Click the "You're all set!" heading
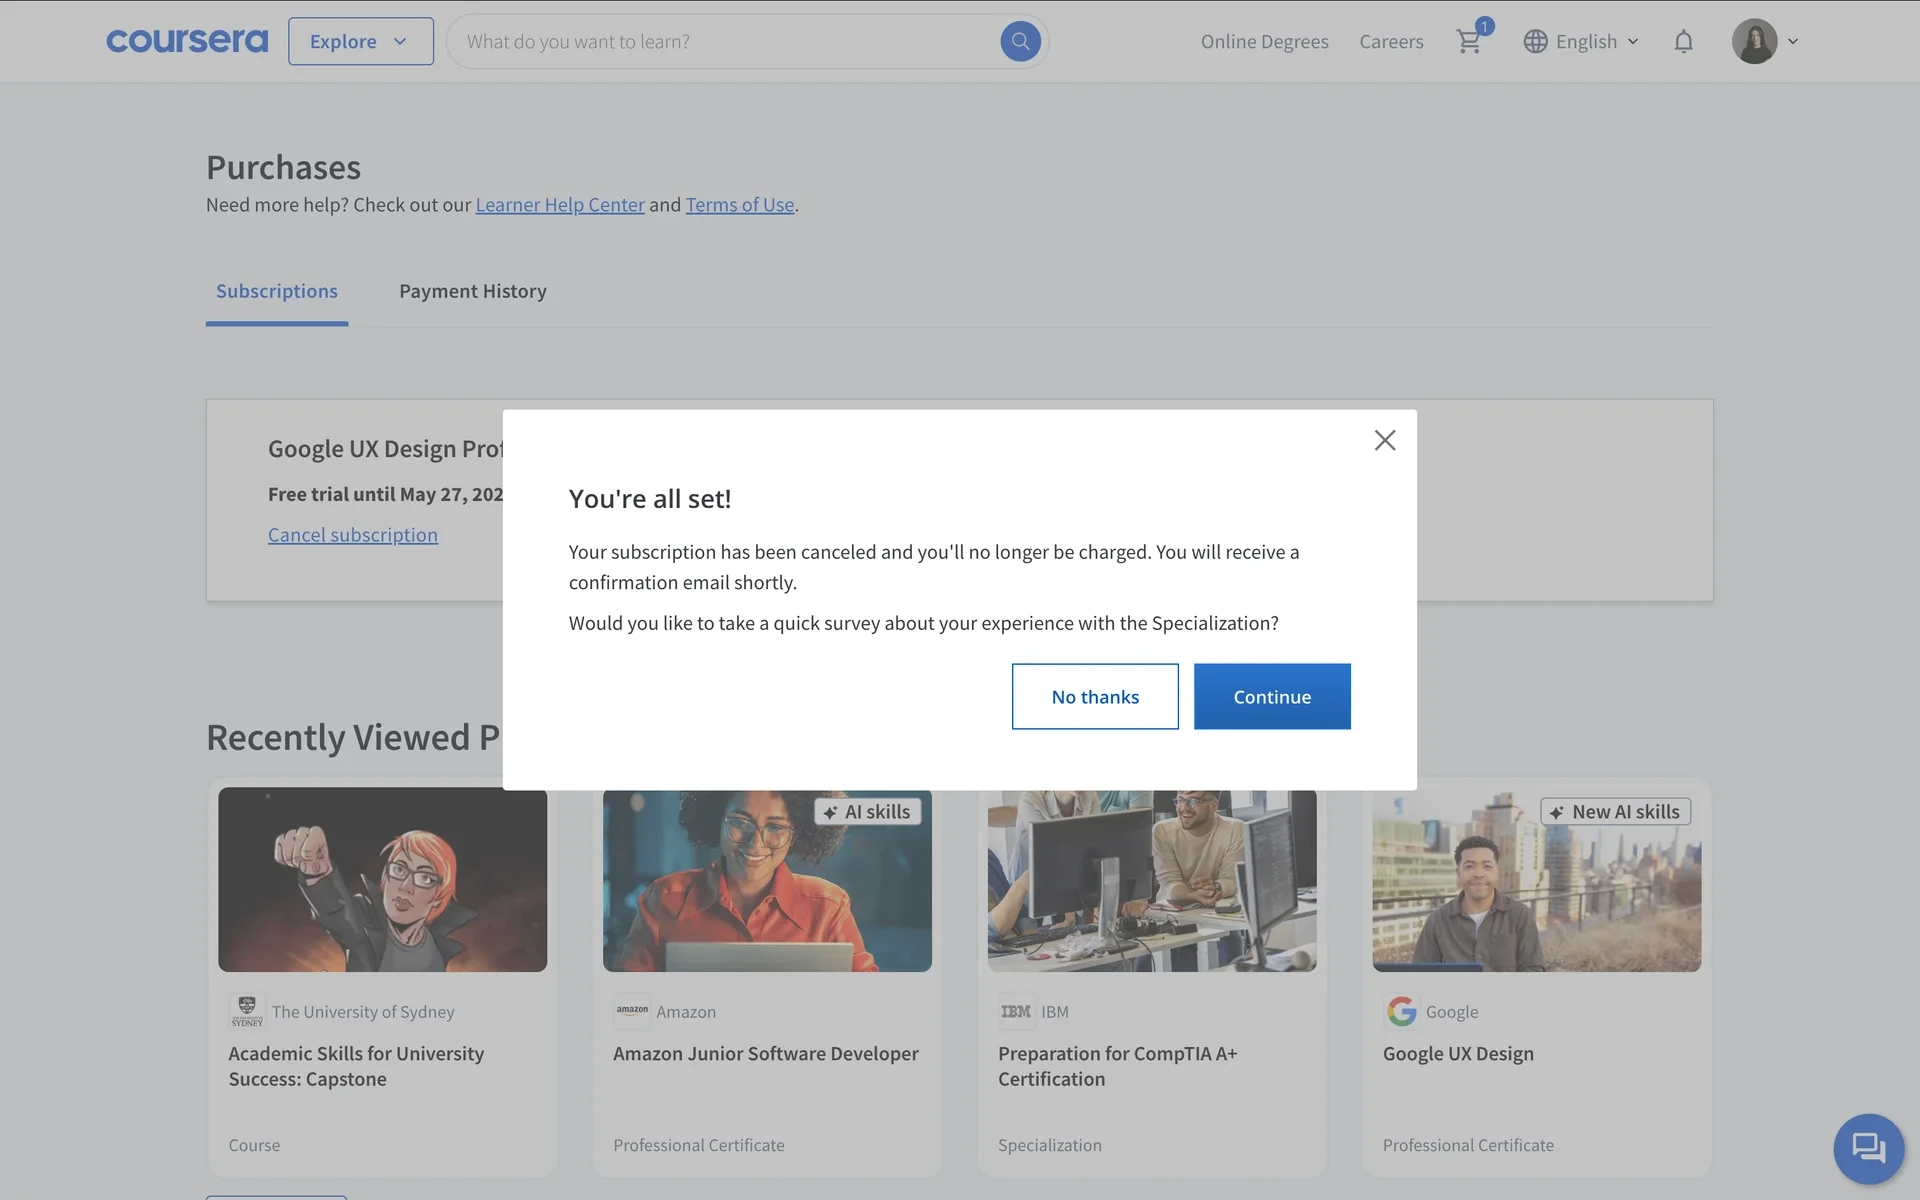The image size is (1920, 1200). pyautogui.click(x=650, y=498)
